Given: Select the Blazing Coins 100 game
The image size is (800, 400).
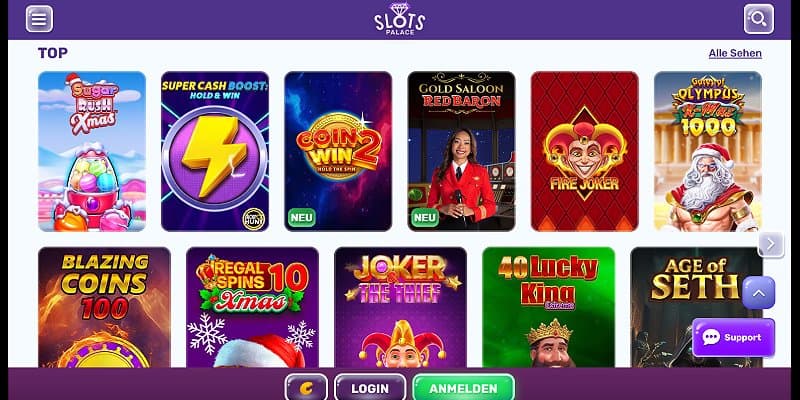Looking at the screenshot, I should point(105,308).
